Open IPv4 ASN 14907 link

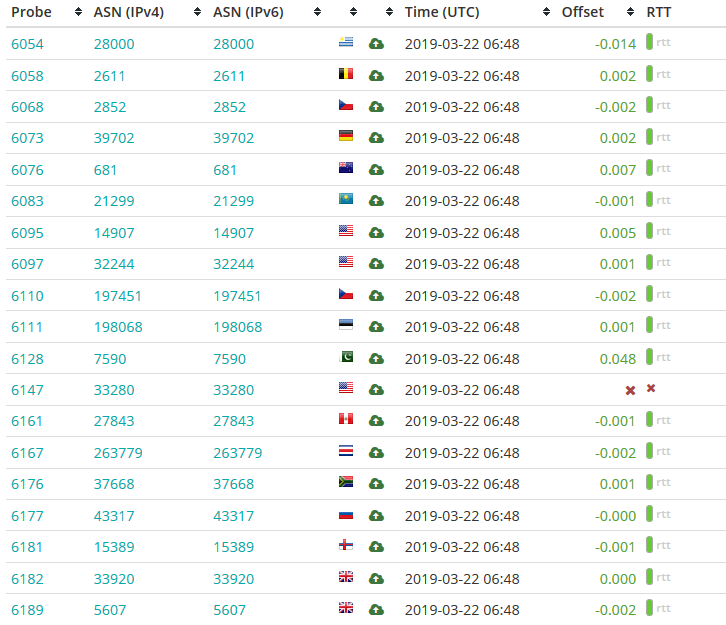(114, 233)
